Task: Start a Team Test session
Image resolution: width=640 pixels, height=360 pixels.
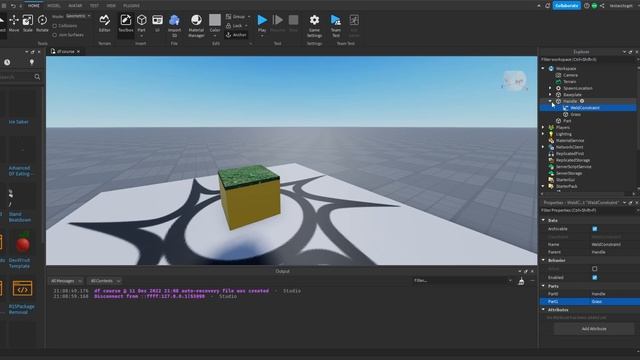Action: coord(336,25)
